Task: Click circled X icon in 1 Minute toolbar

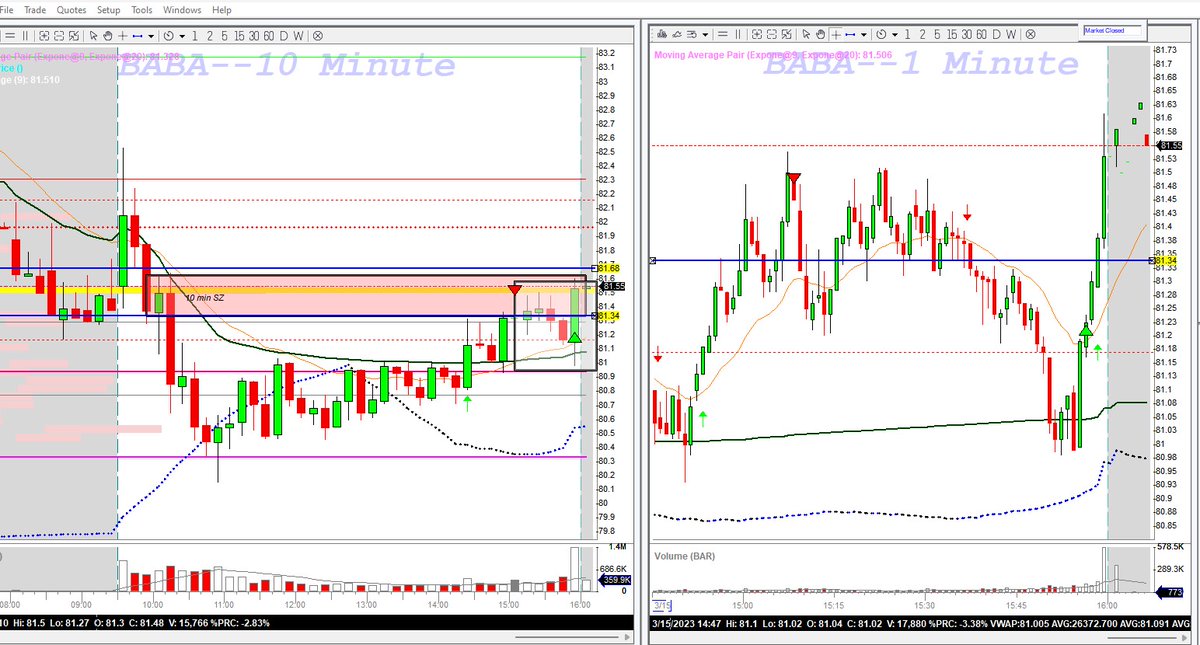Action: click(x=1030, y=35)
